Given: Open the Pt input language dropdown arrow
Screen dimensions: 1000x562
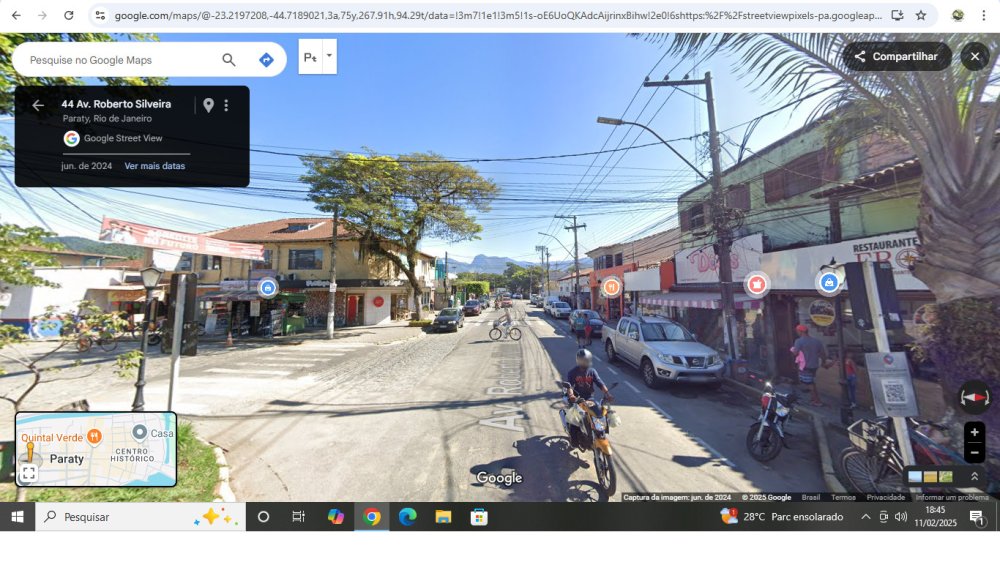Looking at the screenshot, I should pos(329,55).
